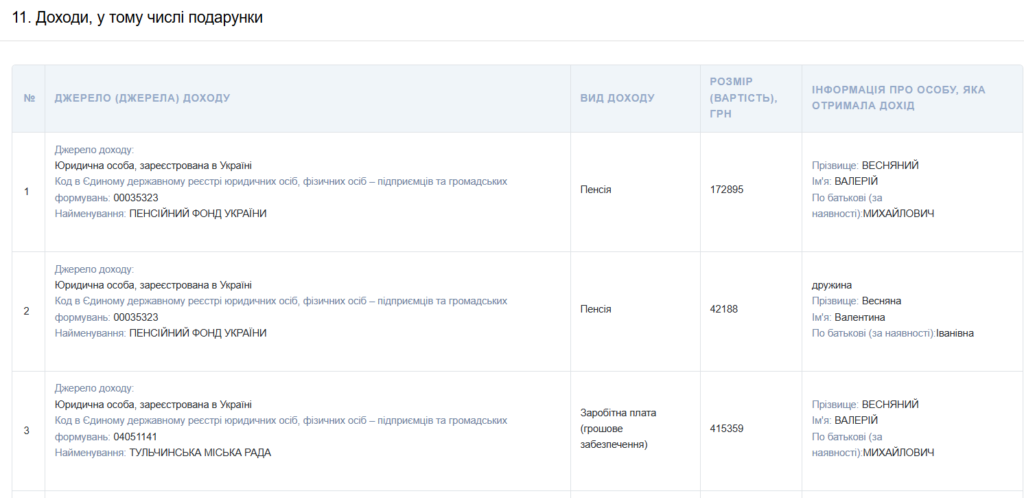Select the name "ТУЛЬЧИНСЬКА МІСЬКА РАДА"
Viewport: 1024px width, 498px height.
200,452
